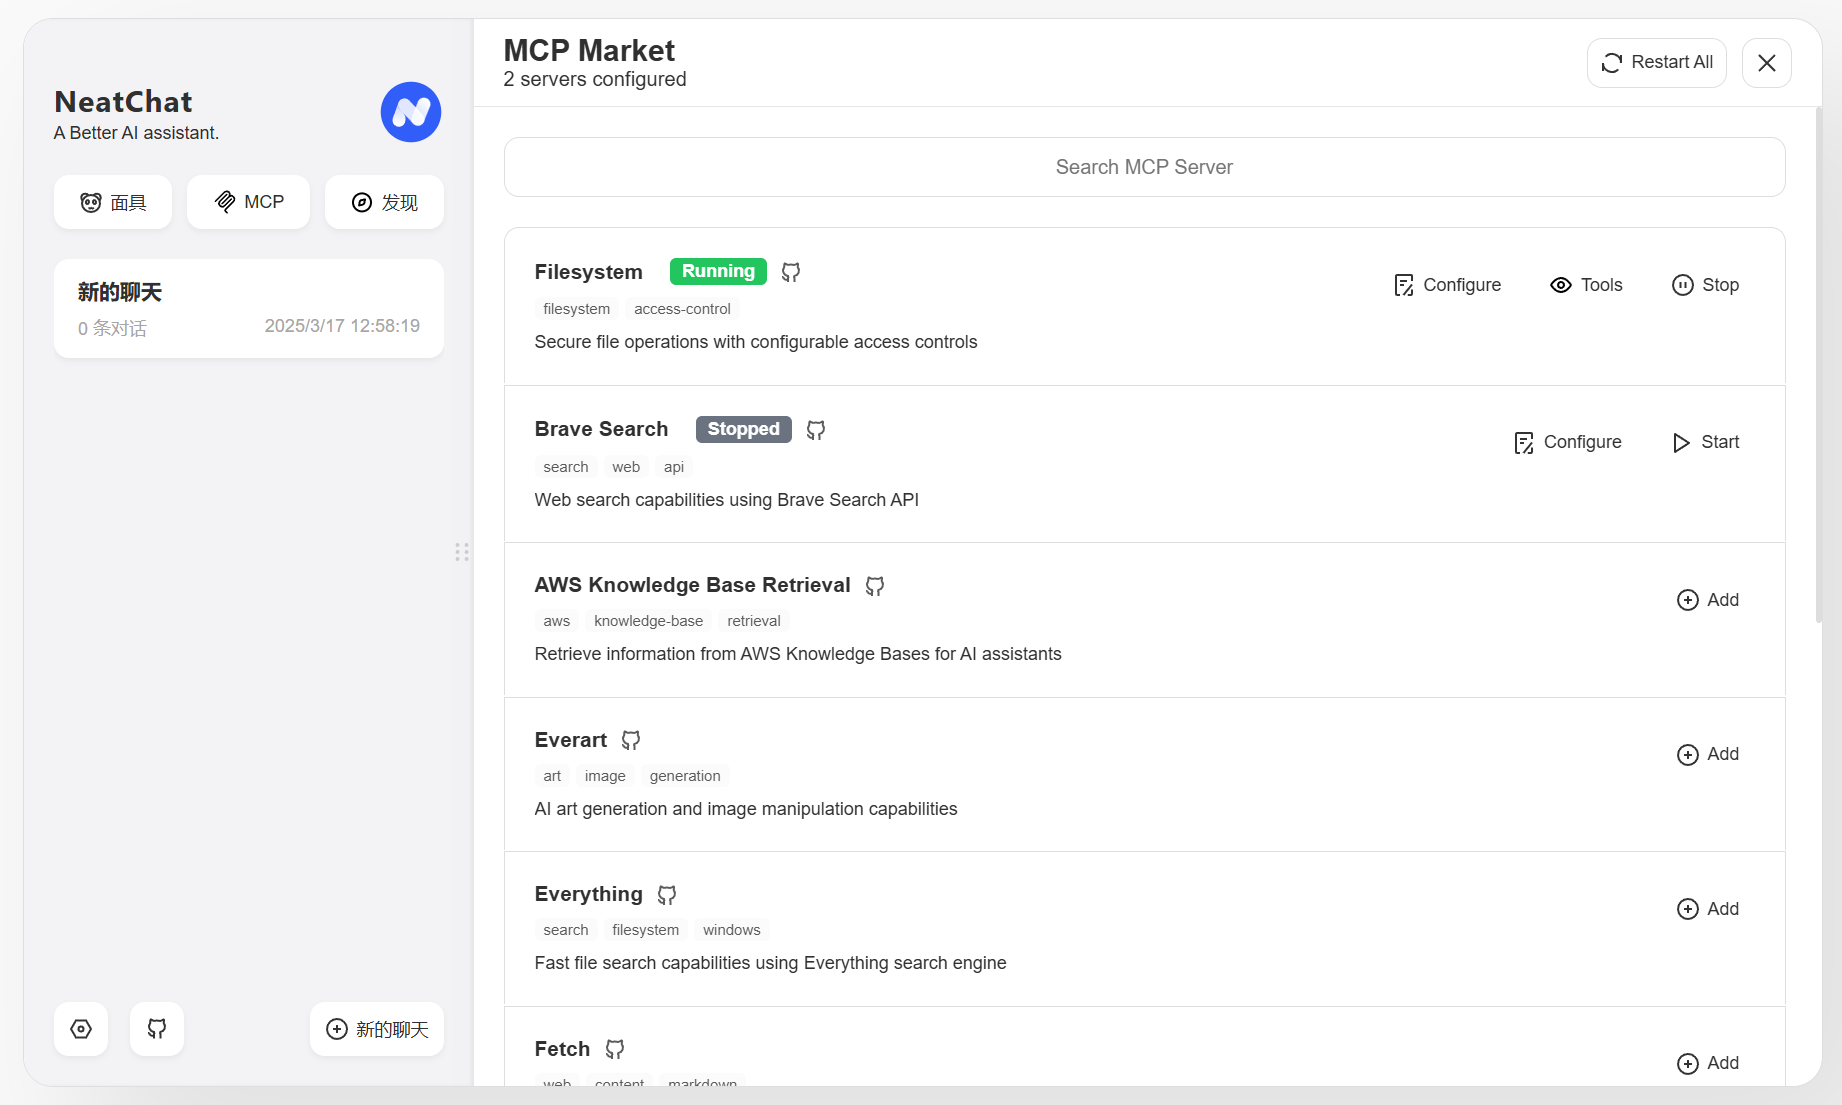The height and width of the screenshot is (1105, 1842).
Task: Open Brave Search GitHub repository icon
Action: tap(816, 430)
